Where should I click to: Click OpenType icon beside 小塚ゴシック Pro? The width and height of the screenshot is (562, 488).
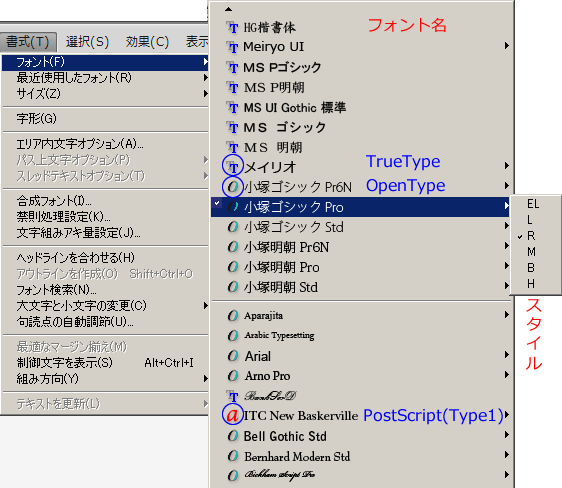(x=233, y=207)
